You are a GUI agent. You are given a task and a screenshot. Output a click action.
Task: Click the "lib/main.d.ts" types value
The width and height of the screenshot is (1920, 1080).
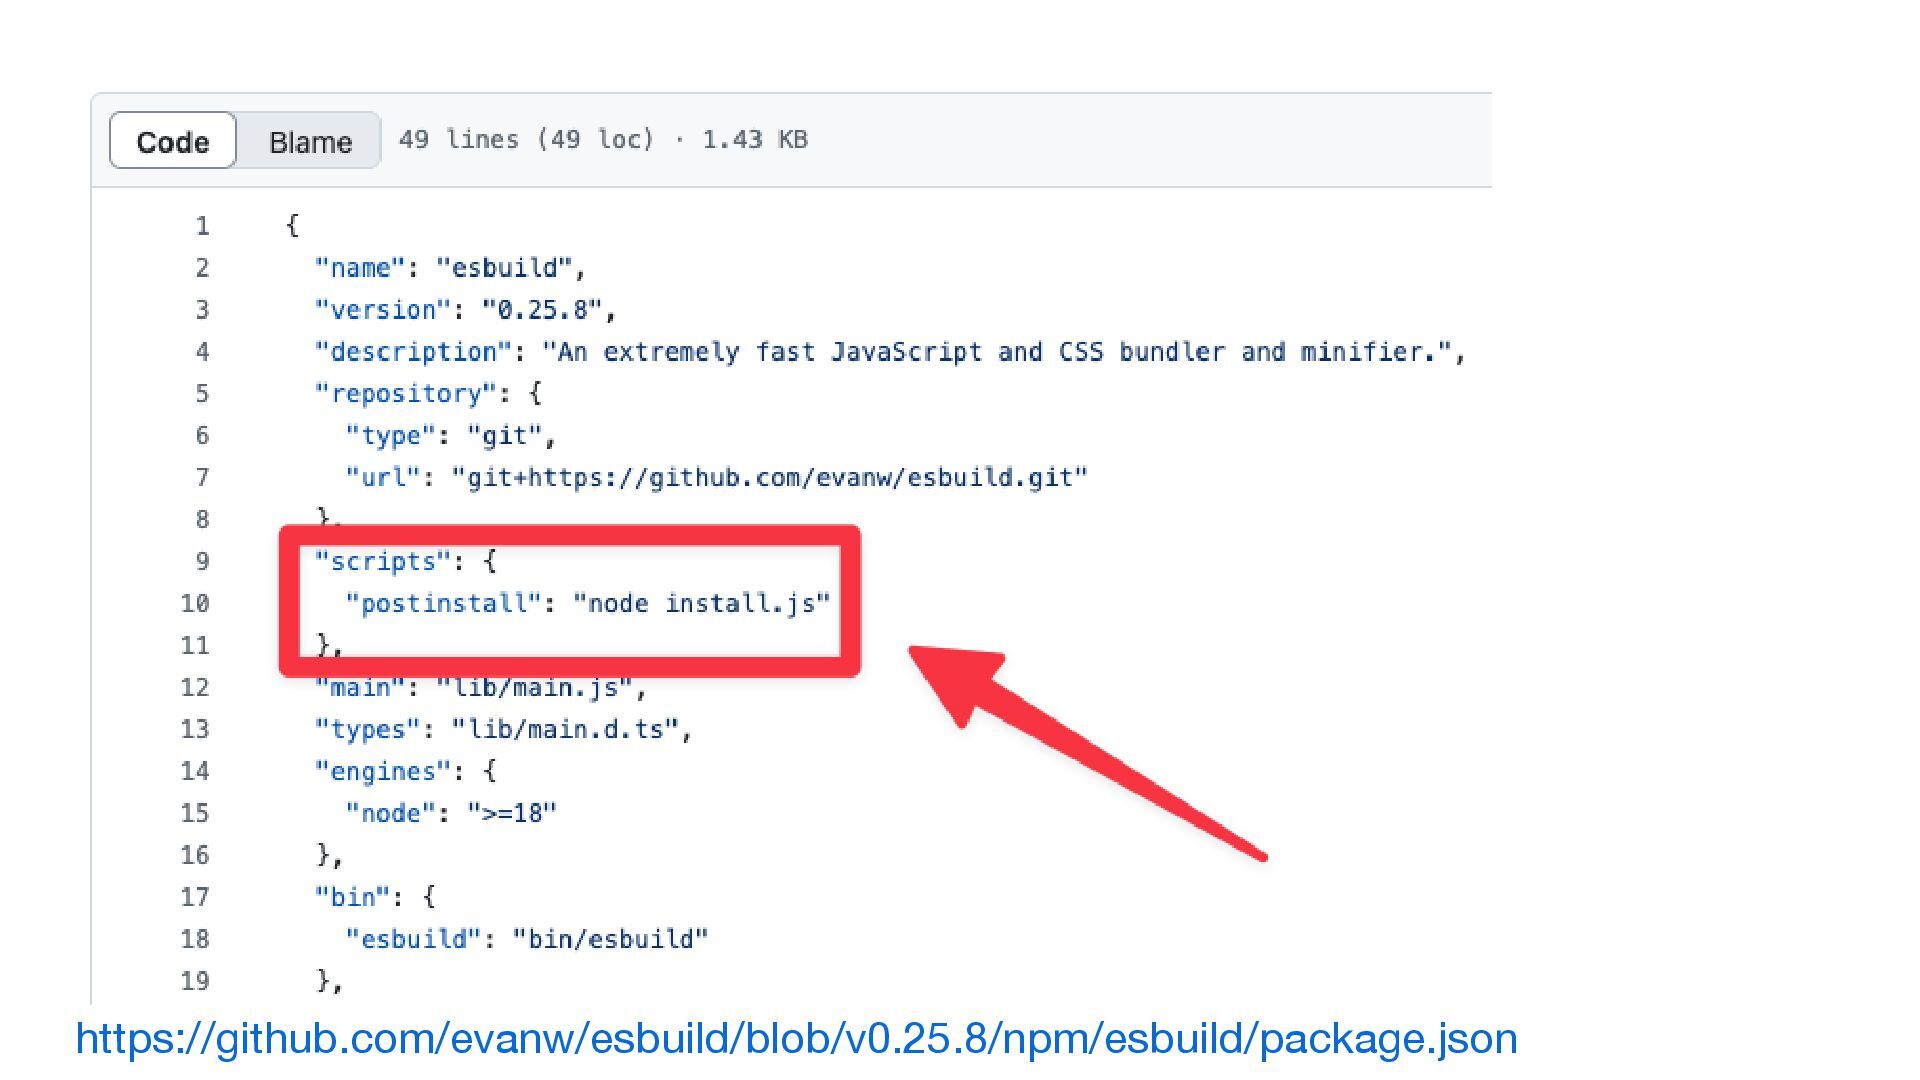point(565,729)
